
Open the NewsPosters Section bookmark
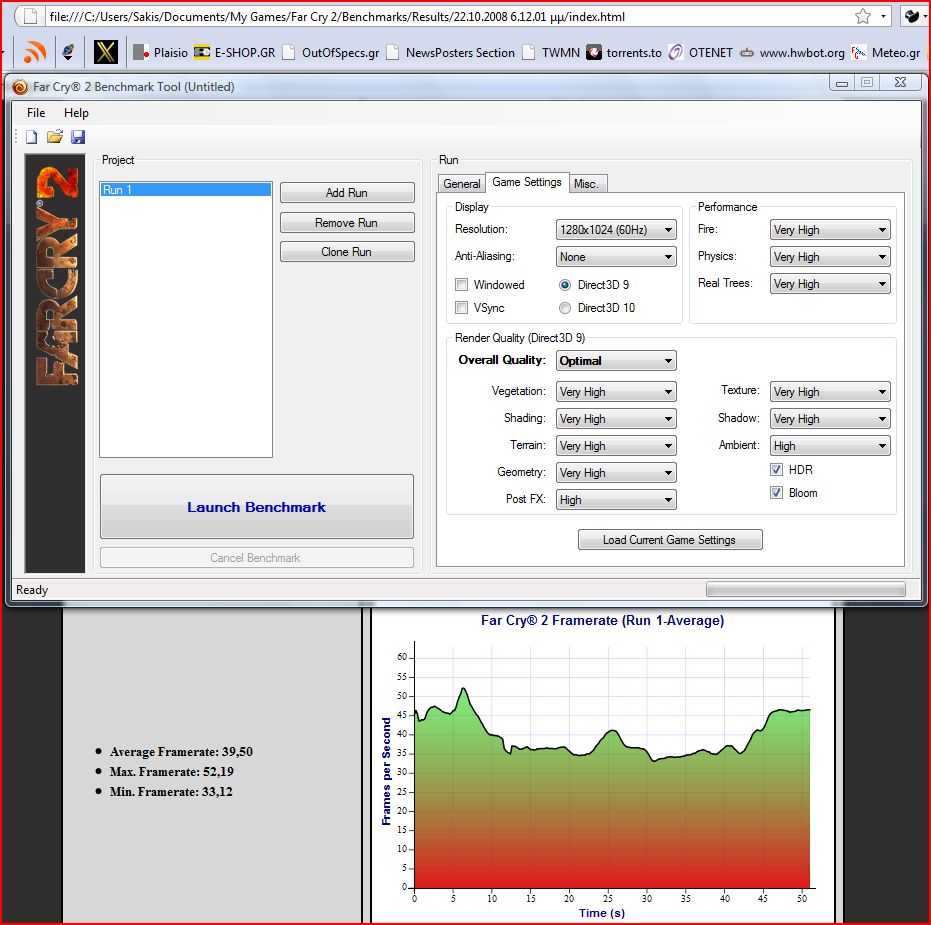451,53
